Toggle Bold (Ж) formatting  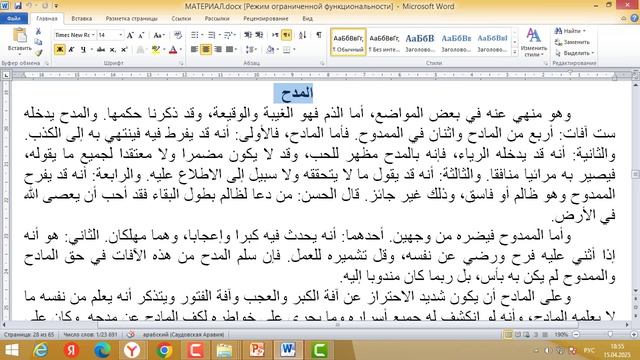point(60,50)
